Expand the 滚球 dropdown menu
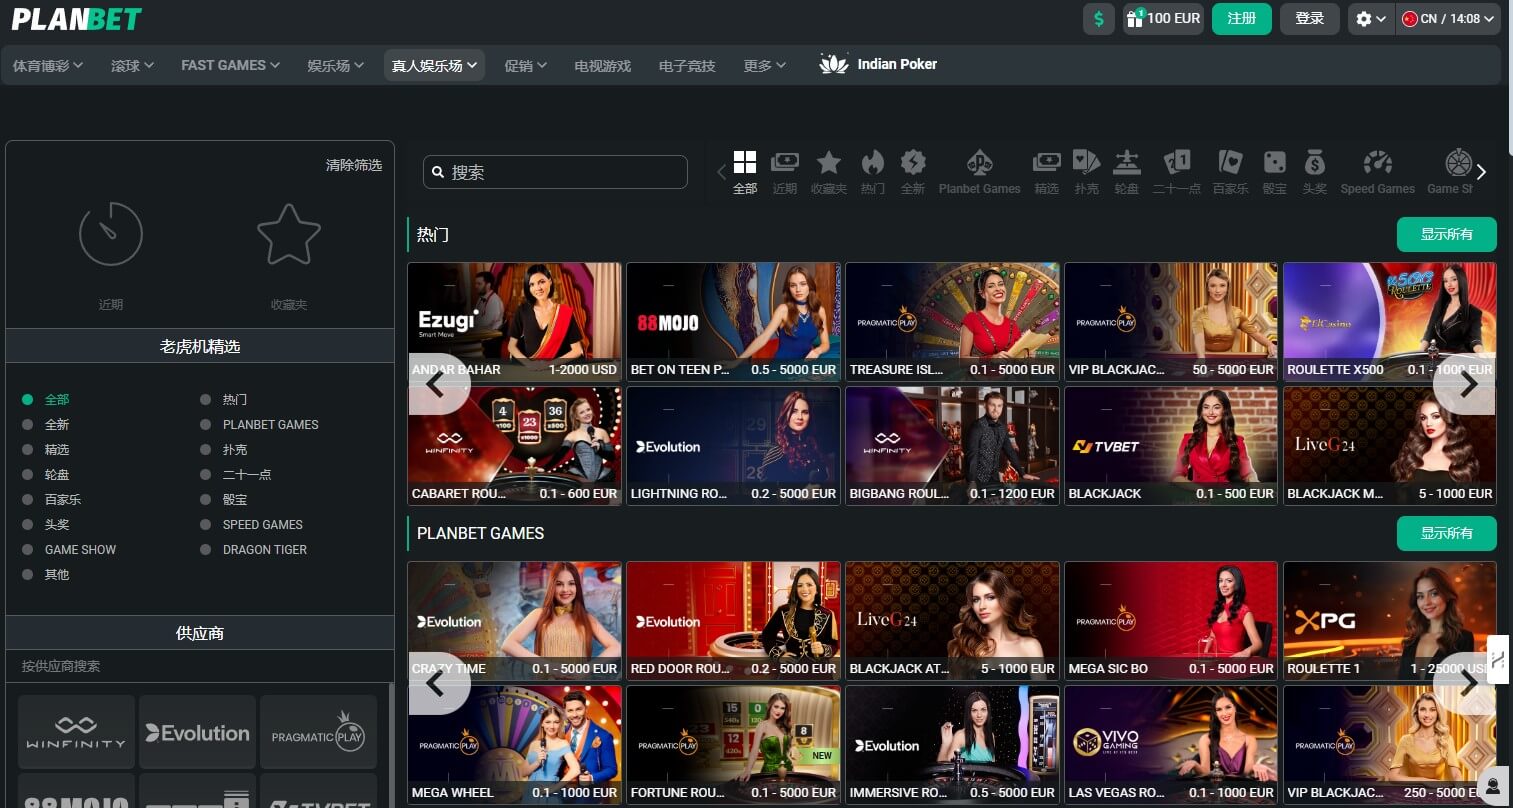 pos(132,65)
